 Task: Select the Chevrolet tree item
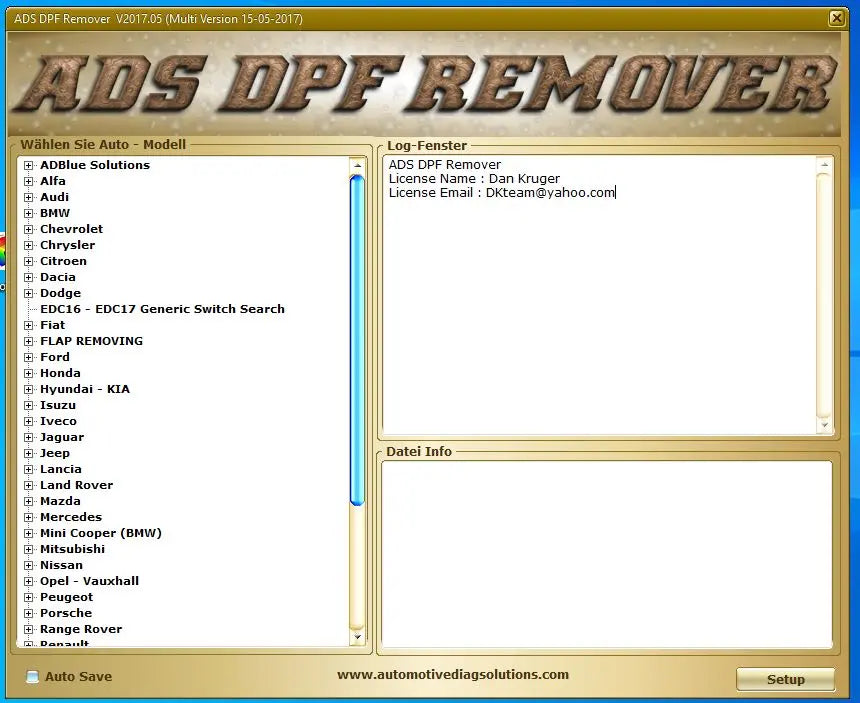tap(70, 229)
